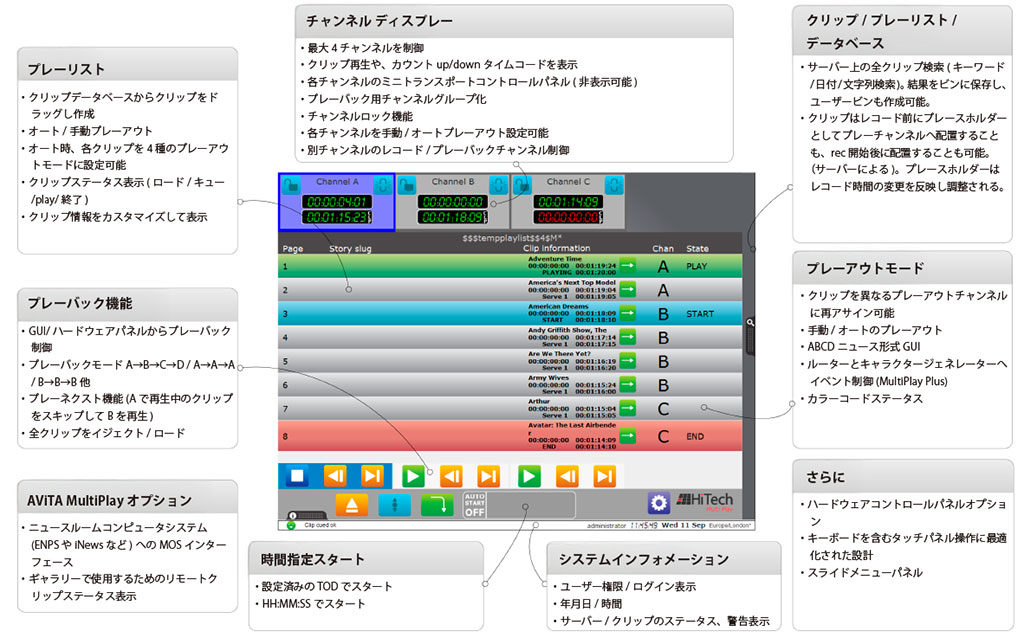Toggle the AUTO START OFF switch
Screen dimensions: 1024x638
point(474,504)
